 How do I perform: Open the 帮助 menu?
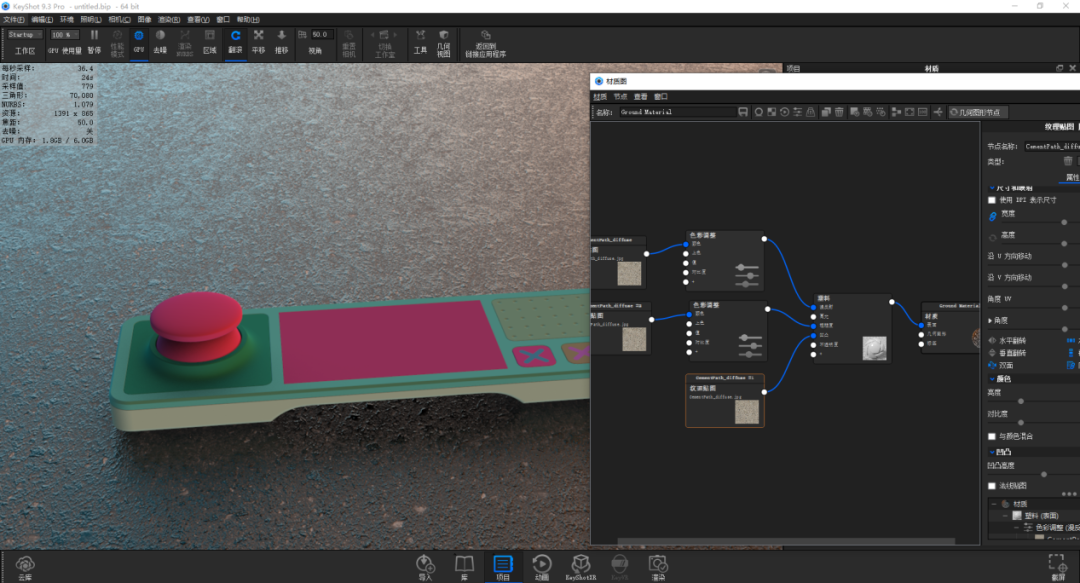(x=248, y=19)
